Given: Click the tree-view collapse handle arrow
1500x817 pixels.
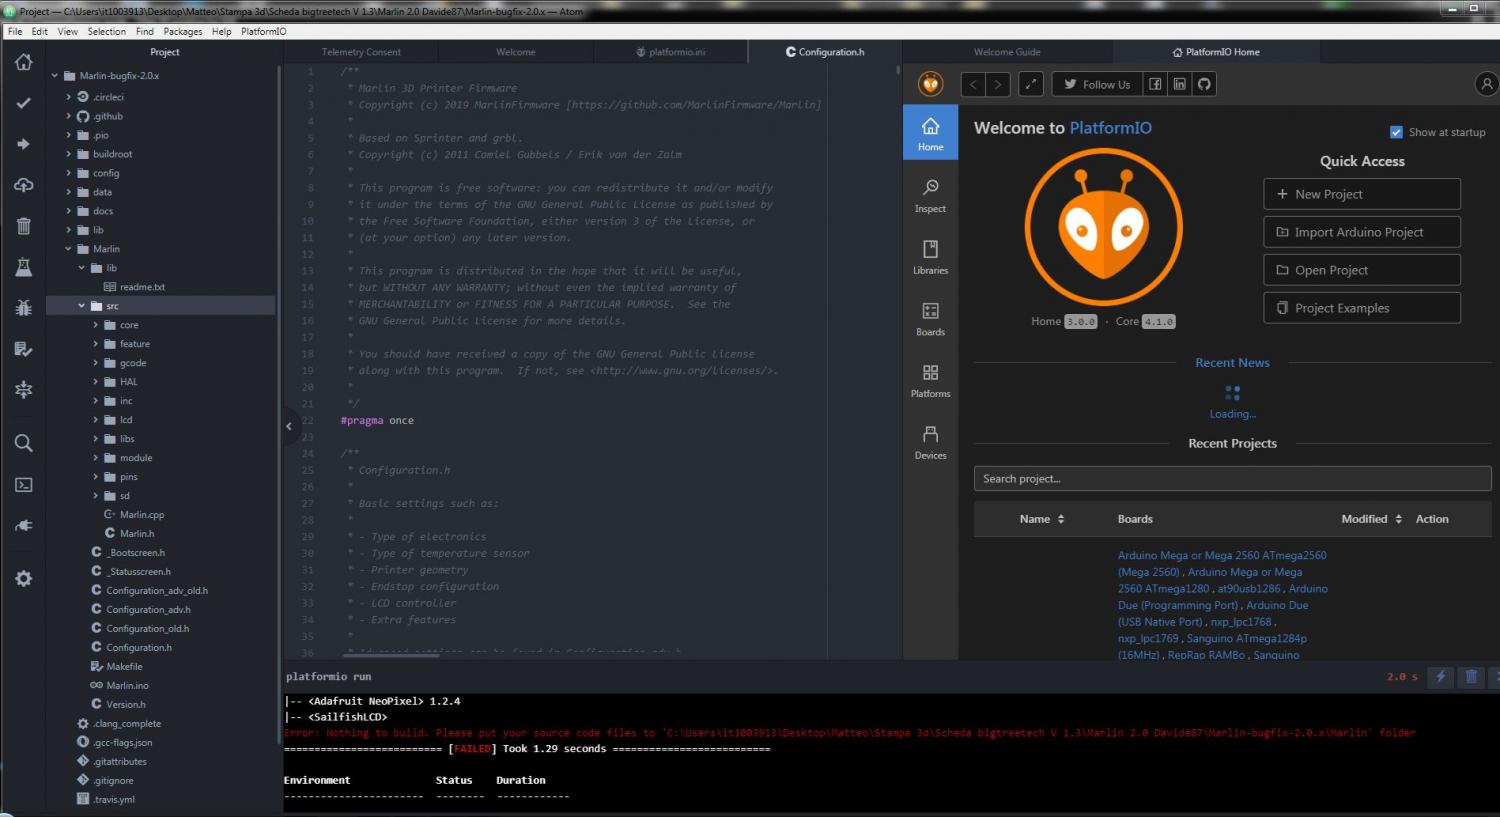Looking at the screenshot, I should point(289,426).
